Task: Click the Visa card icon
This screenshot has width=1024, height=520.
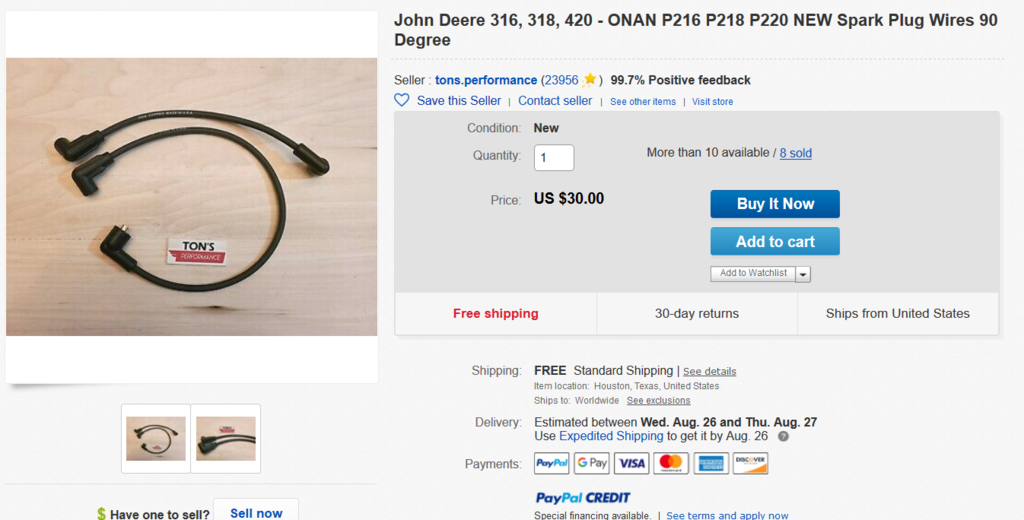Action: pos(632,463)
